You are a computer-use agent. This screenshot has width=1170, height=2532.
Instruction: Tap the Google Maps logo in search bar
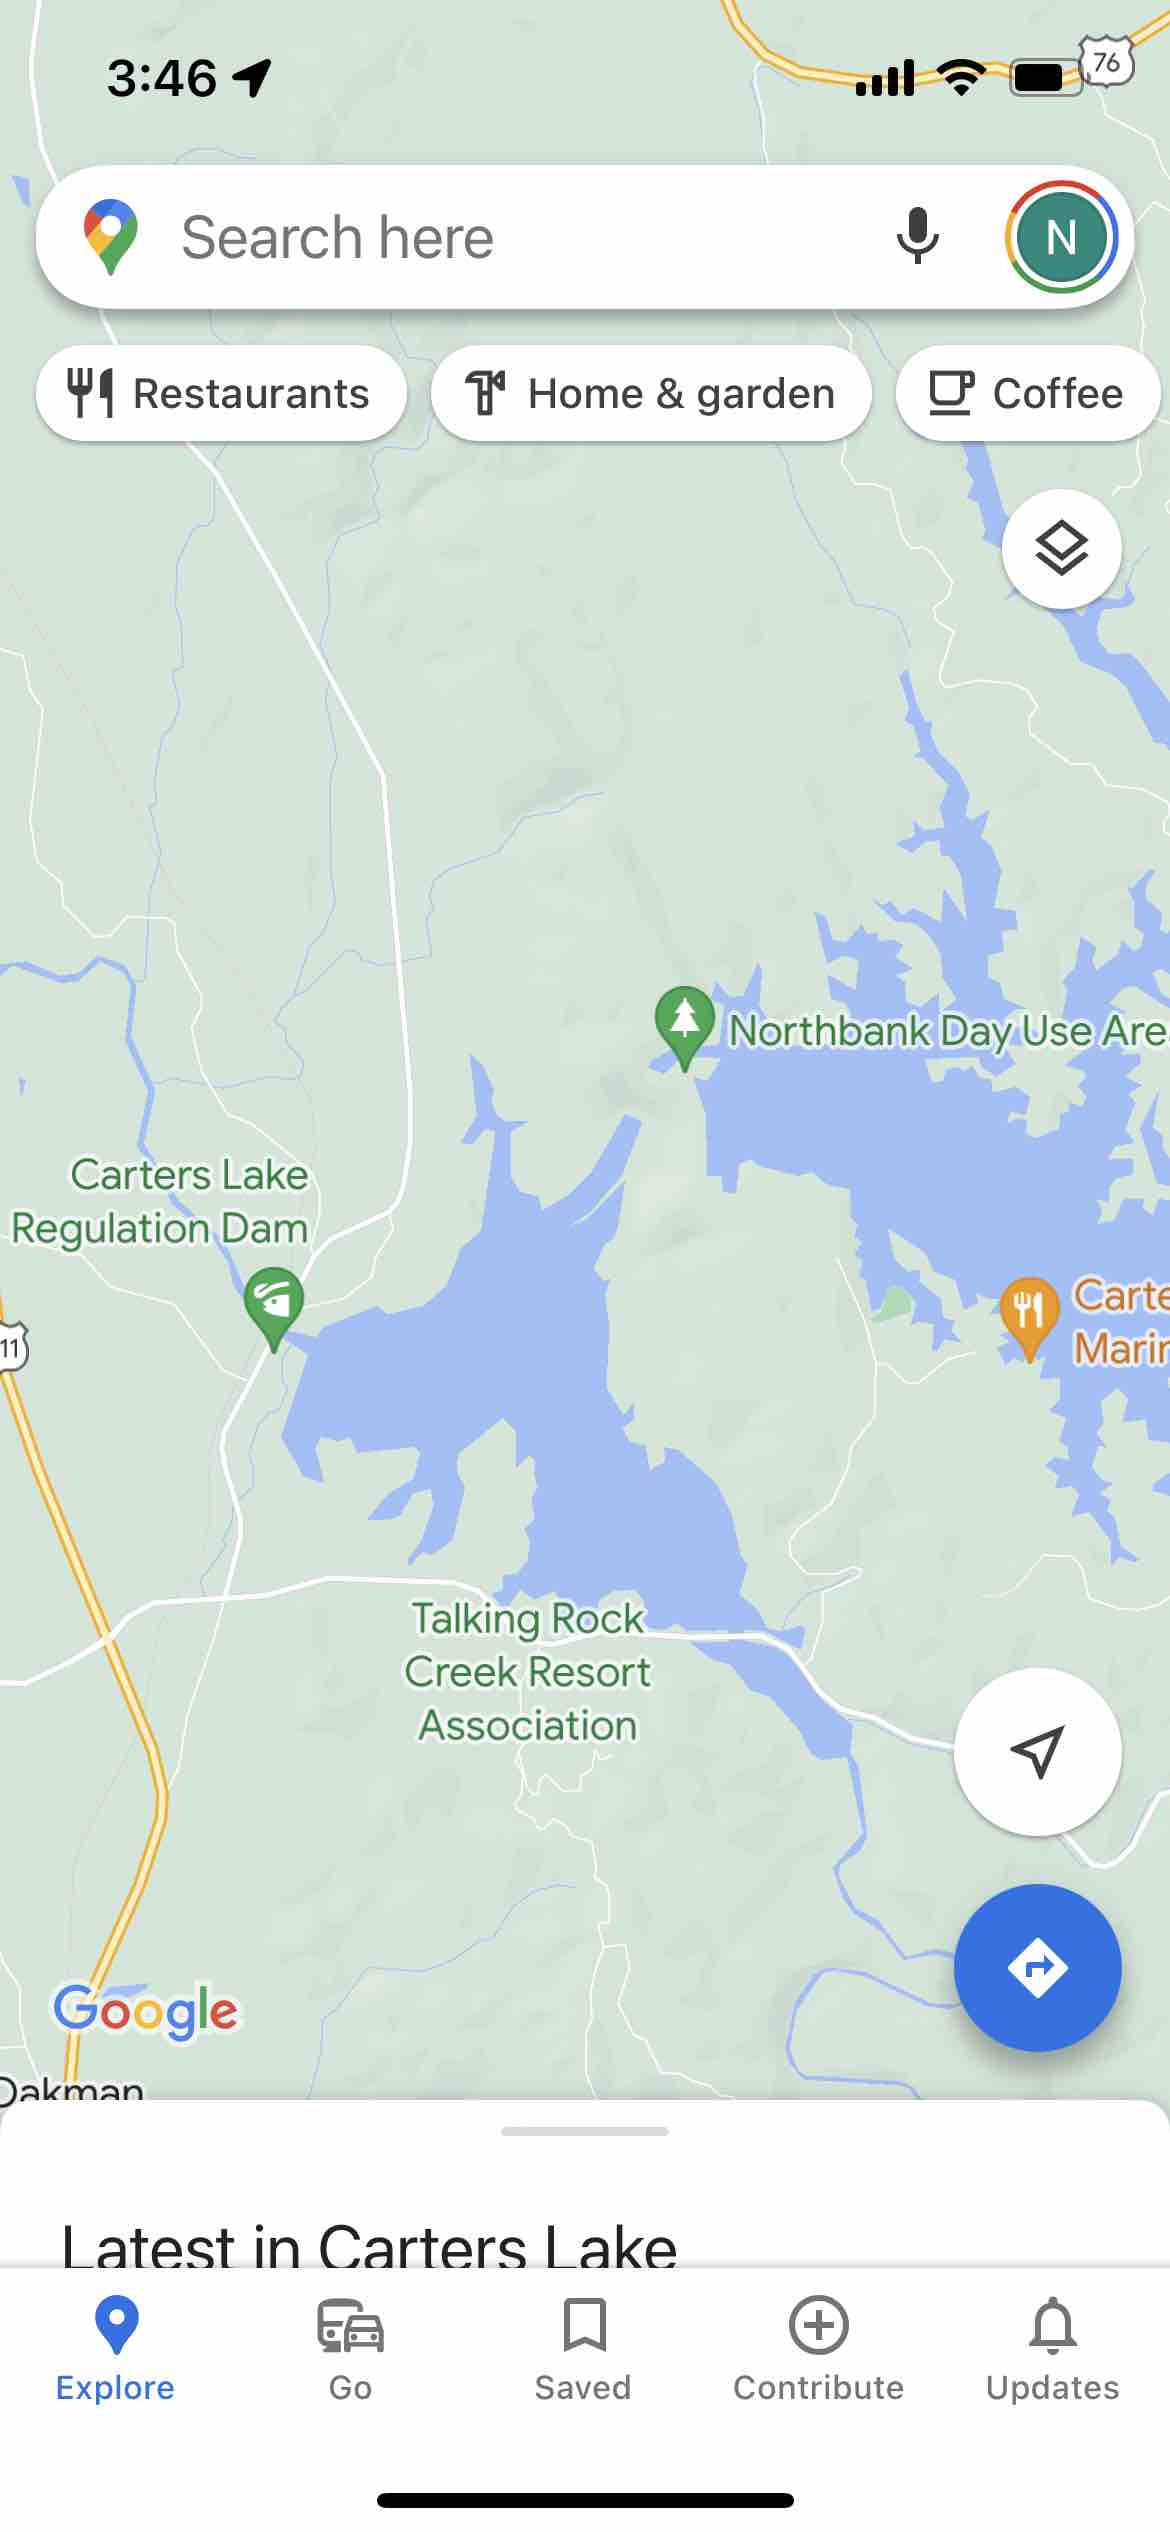pos(110,237)
